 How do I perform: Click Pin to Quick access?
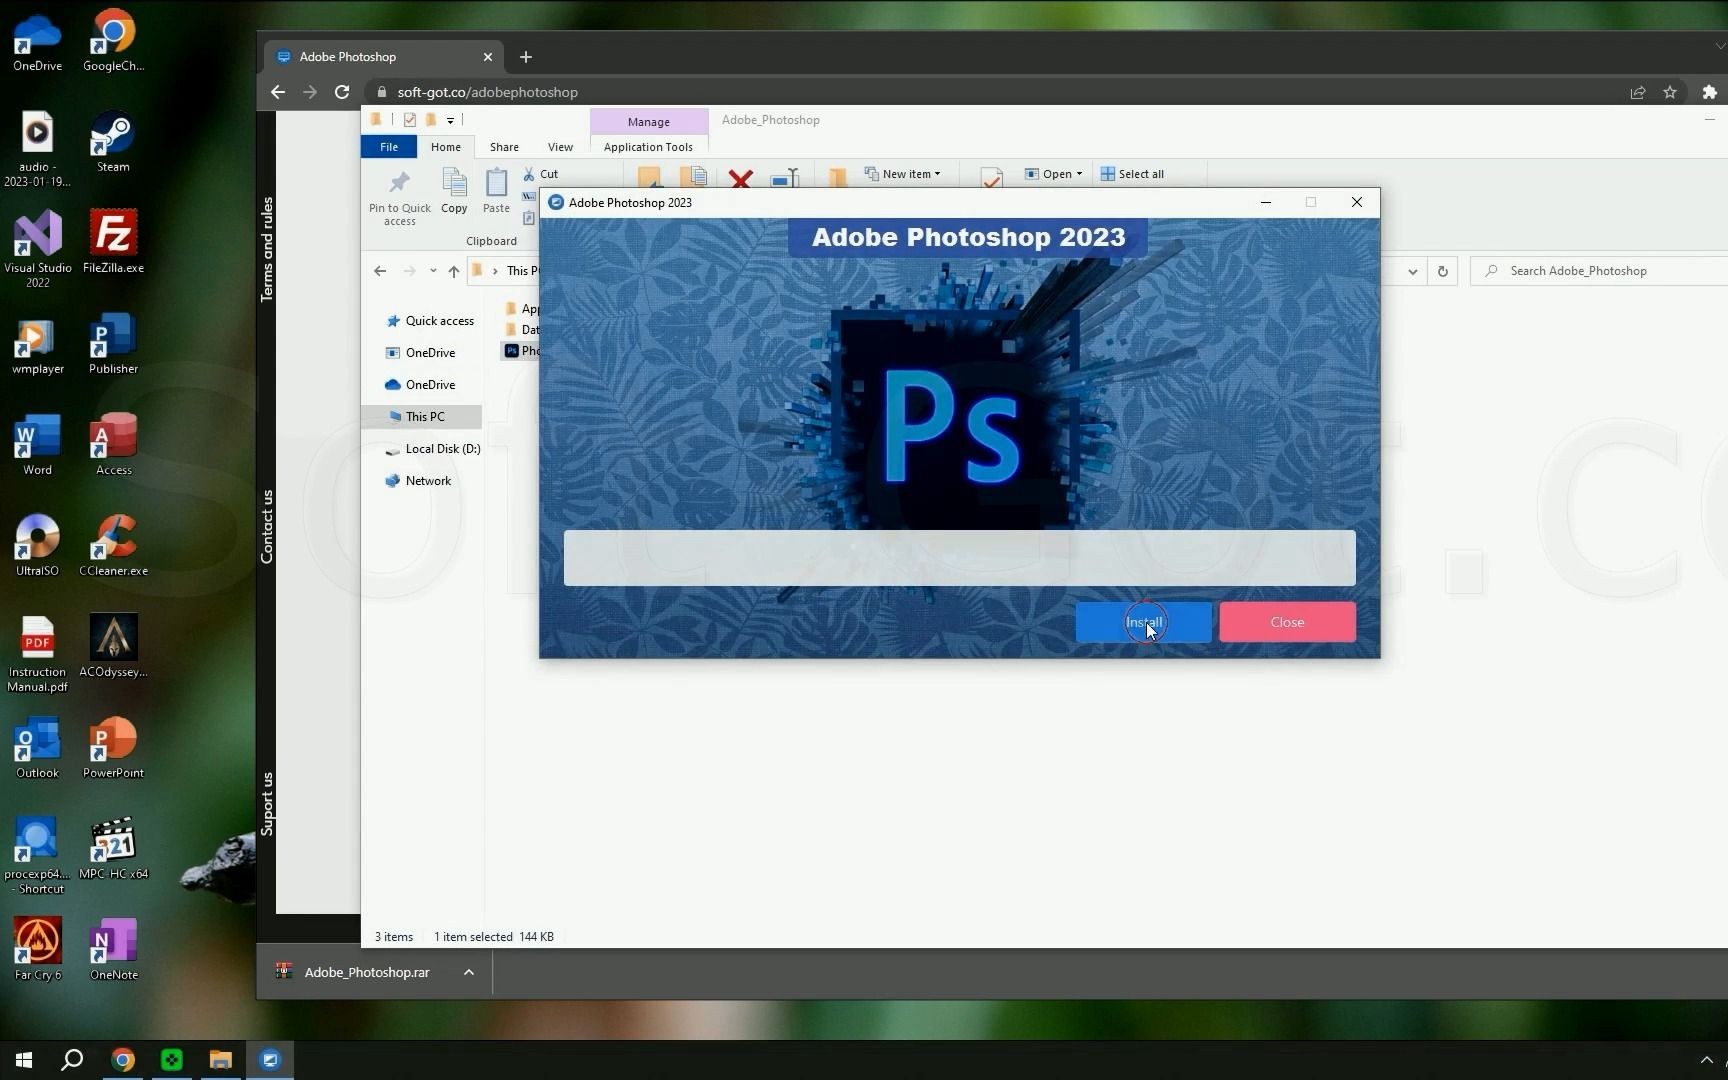pyautogui.click(x=400, y=198)
